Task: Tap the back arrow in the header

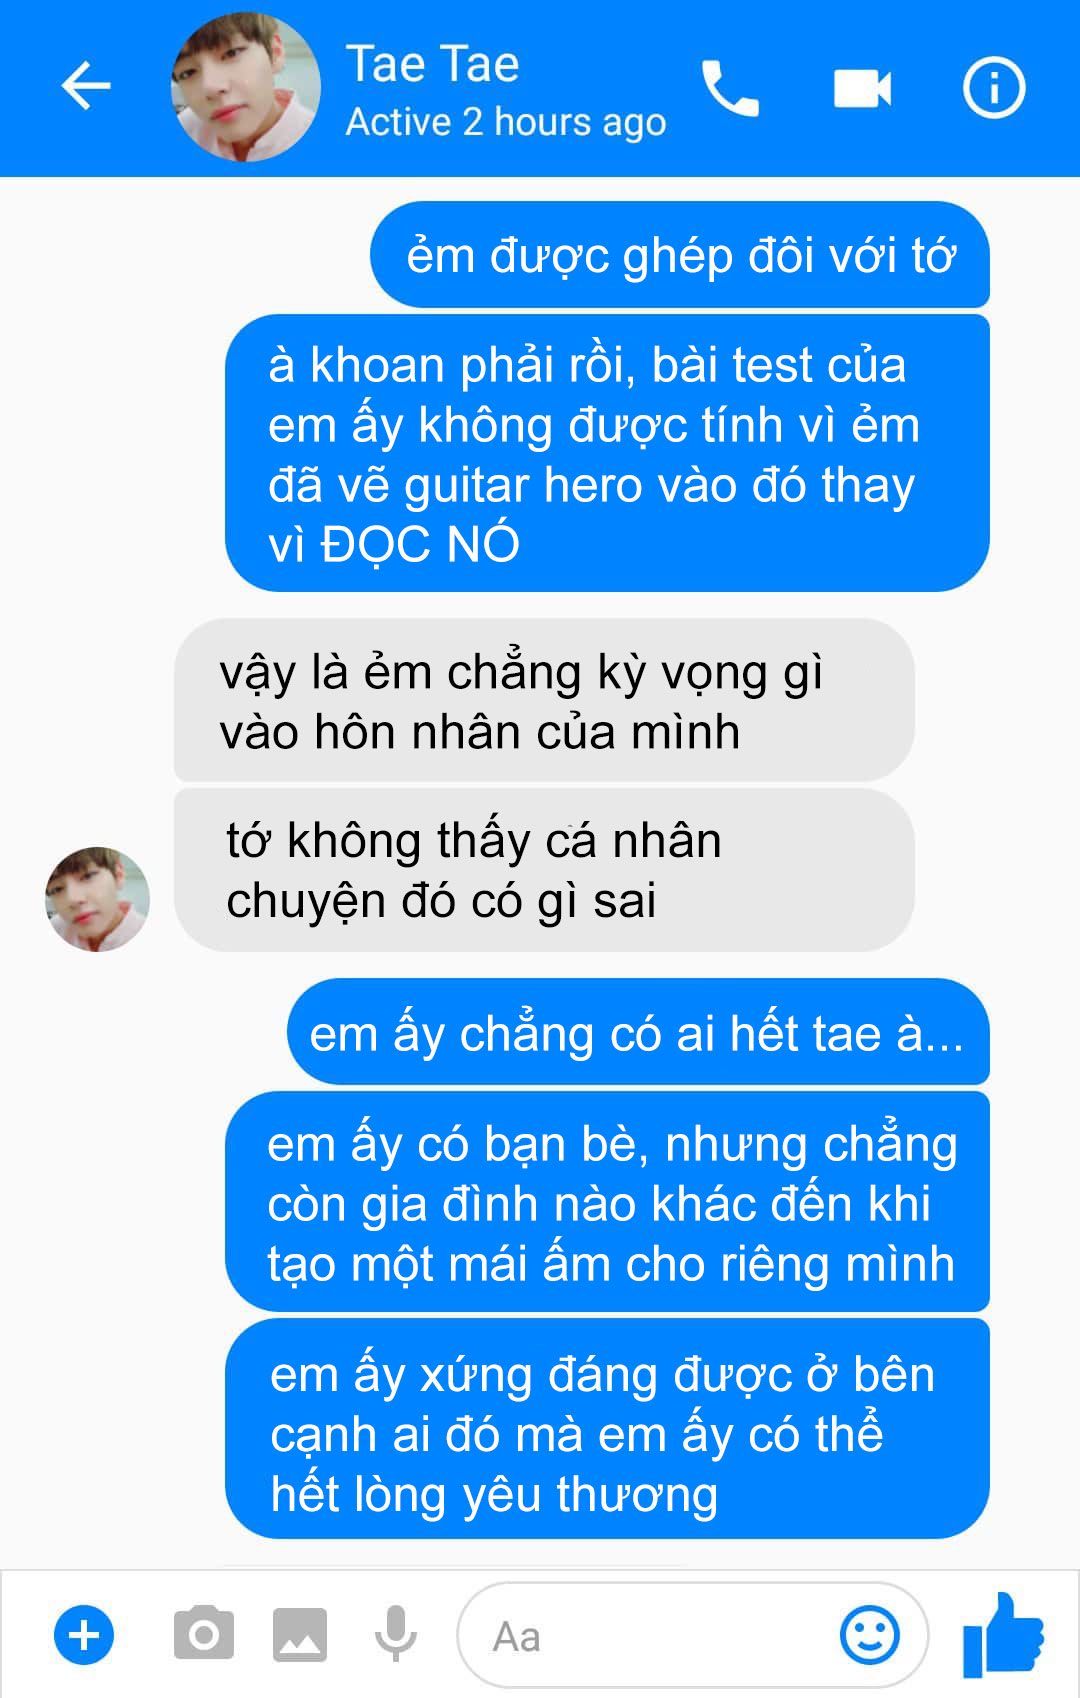Action: (x=86, y=86)
